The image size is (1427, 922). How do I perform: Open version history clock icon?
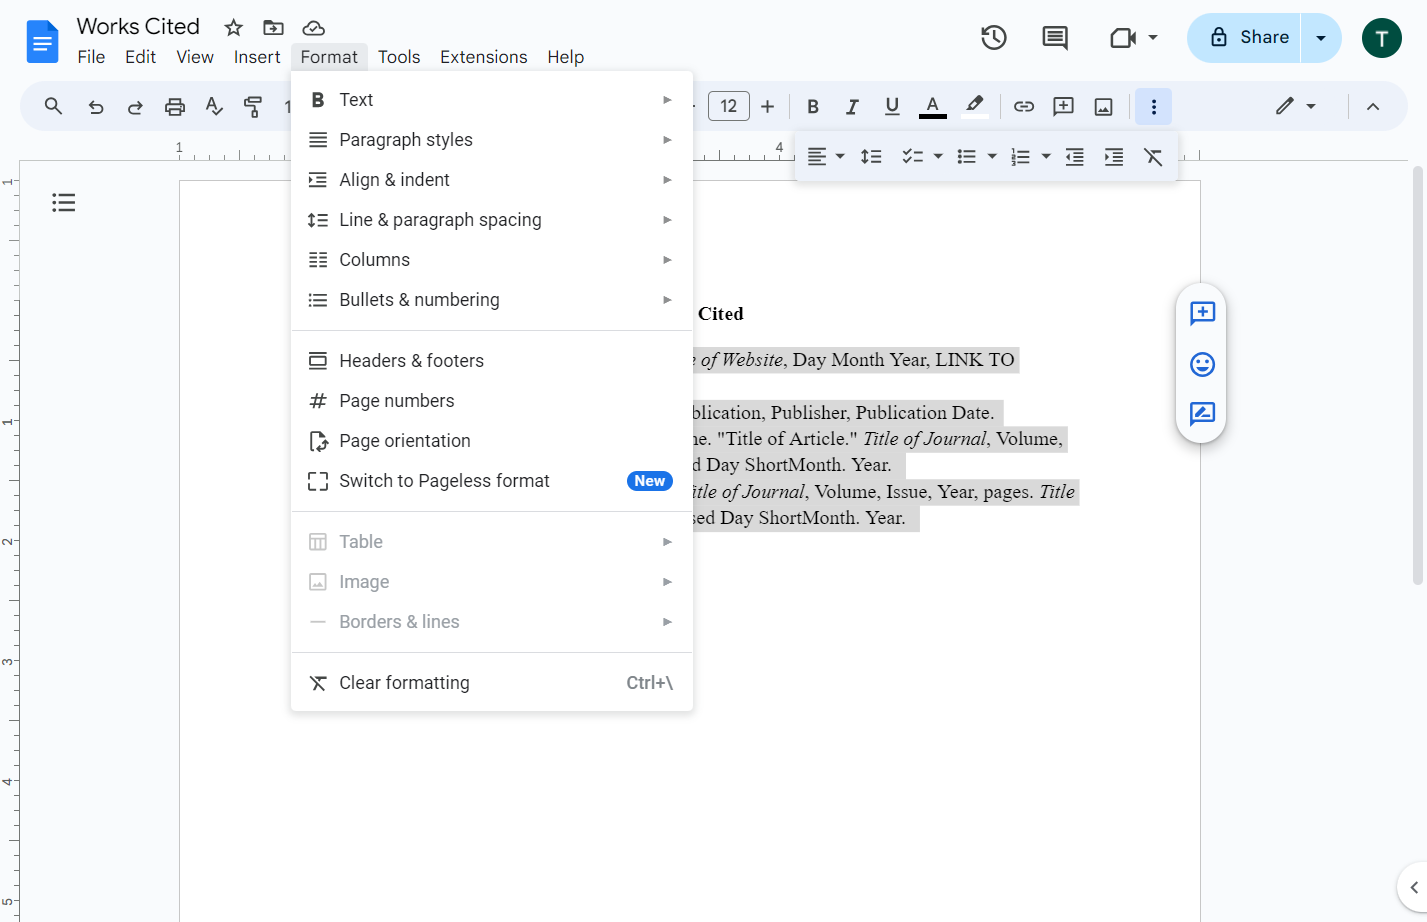(994, 38)
